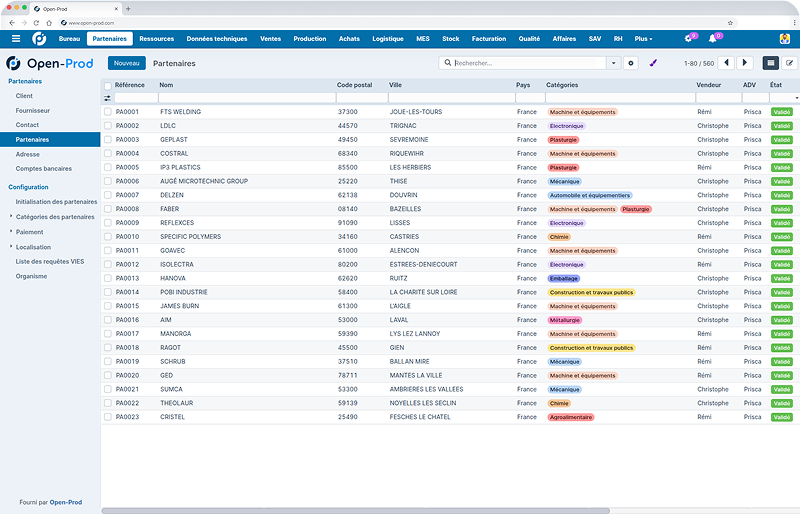Open the bell notifications icon

(713, 39)
